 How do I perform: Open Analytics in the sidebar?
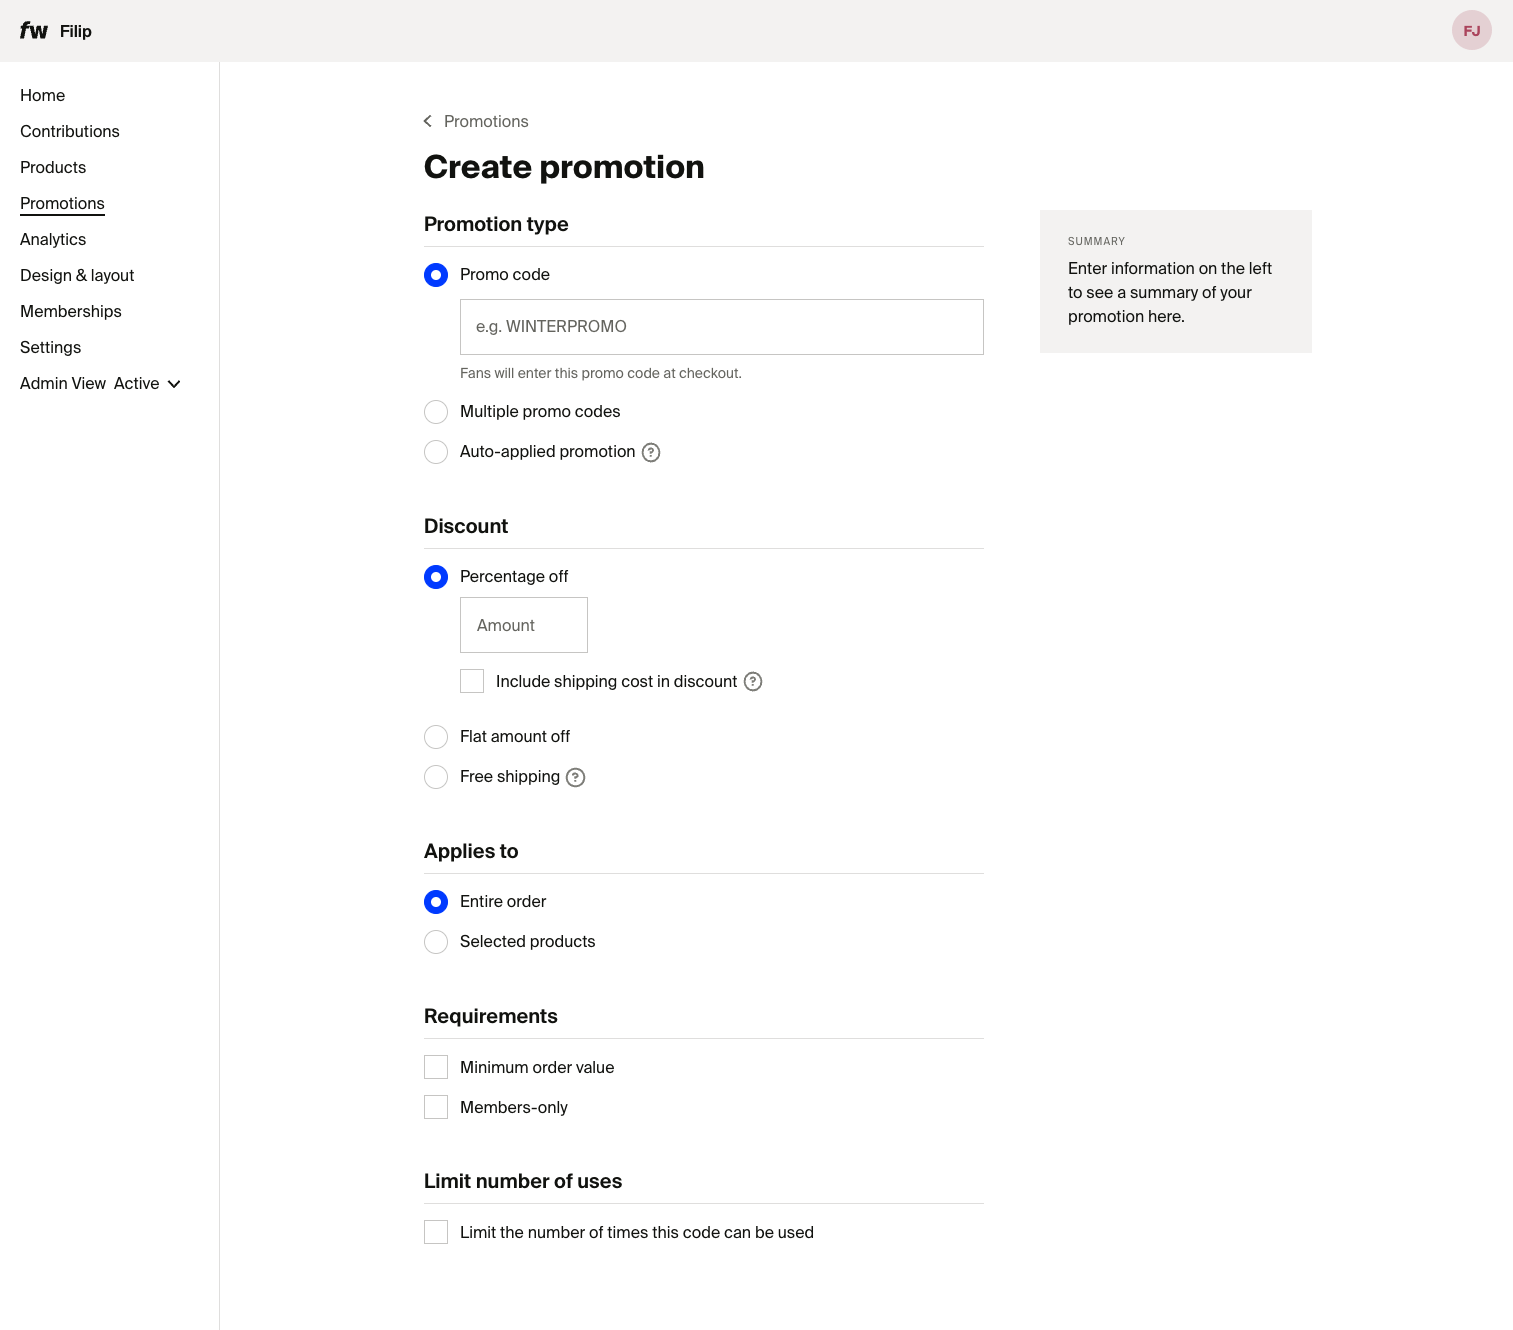click(53, 240)
